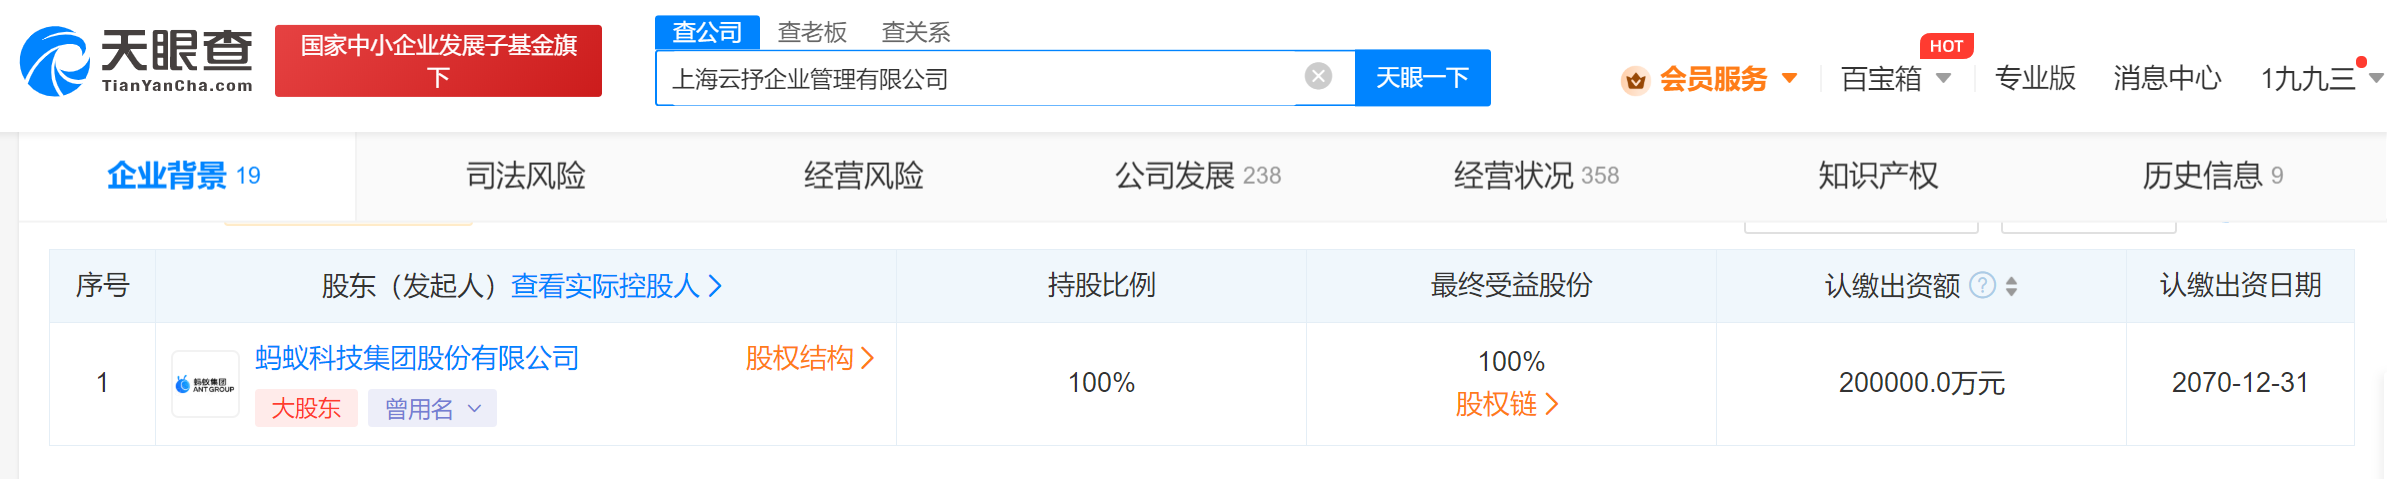The image size is (2387, 479).
Task: Switch to the 司法风险 tab
Action: coord(526,176)
